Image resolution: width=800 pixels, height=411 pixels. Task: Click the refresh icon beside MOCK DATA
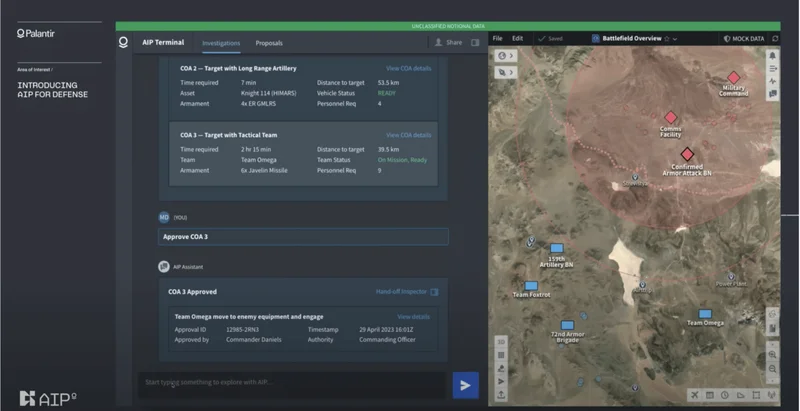click(x=774, y=38)
